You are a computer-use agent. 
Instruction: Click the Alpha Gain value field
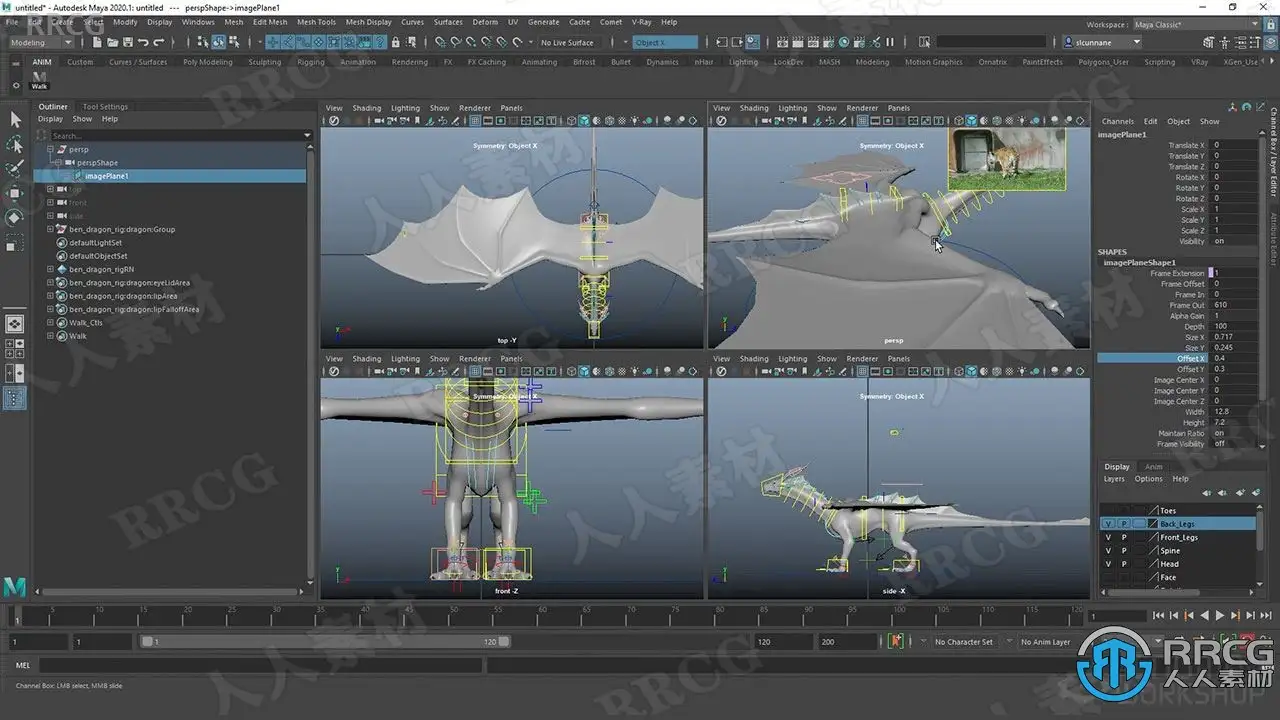[x=1232, y=316]
